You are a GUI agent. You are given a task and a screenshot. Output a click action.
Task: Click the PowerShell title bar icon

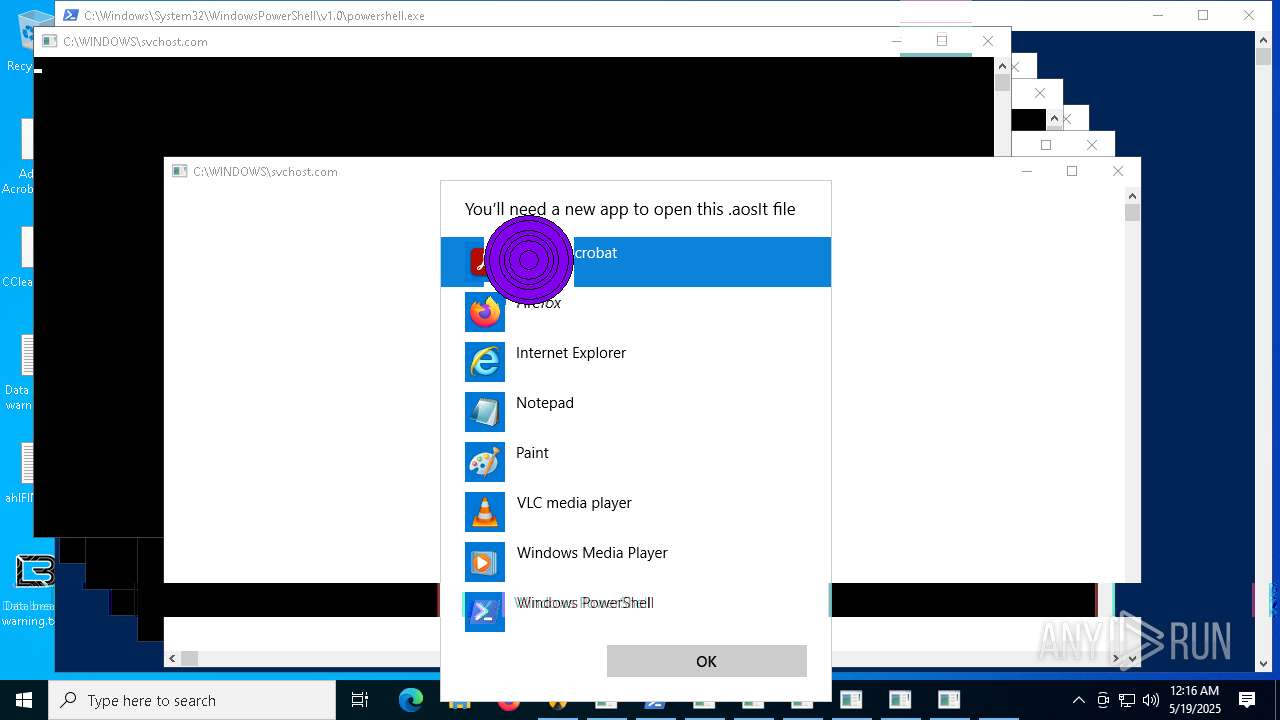71,15
